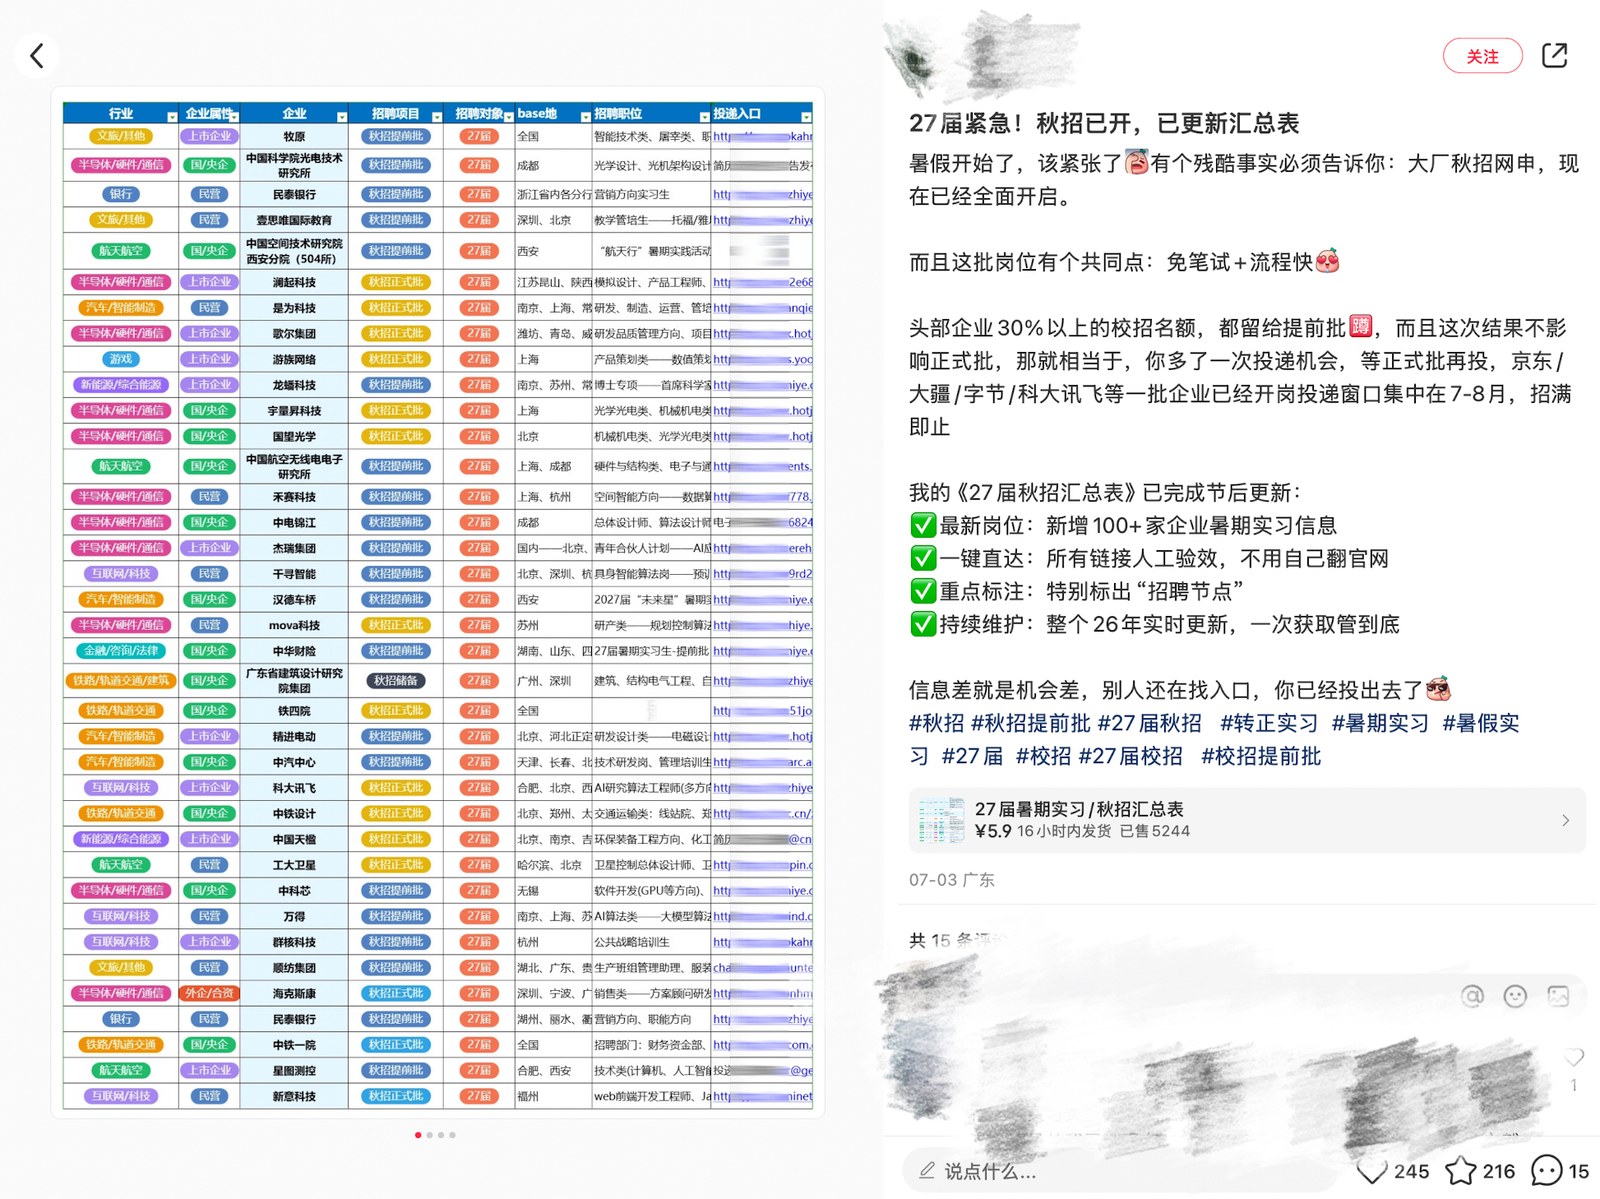Like the post via heart icon
The image size is (1600, 1199).
[1371, 1171]
